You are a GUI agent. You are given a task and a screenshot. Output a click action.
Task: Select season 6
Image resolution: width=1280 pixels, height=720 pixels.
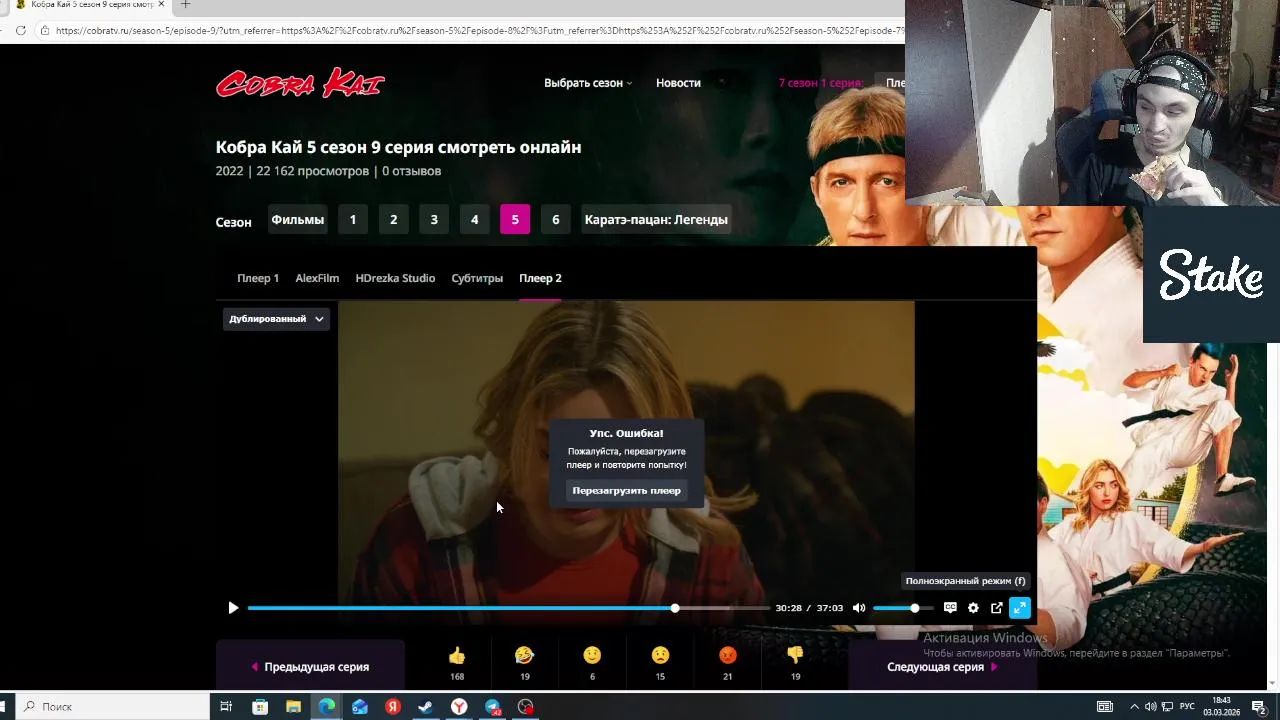pyautogui.click(x=556, y=220)
